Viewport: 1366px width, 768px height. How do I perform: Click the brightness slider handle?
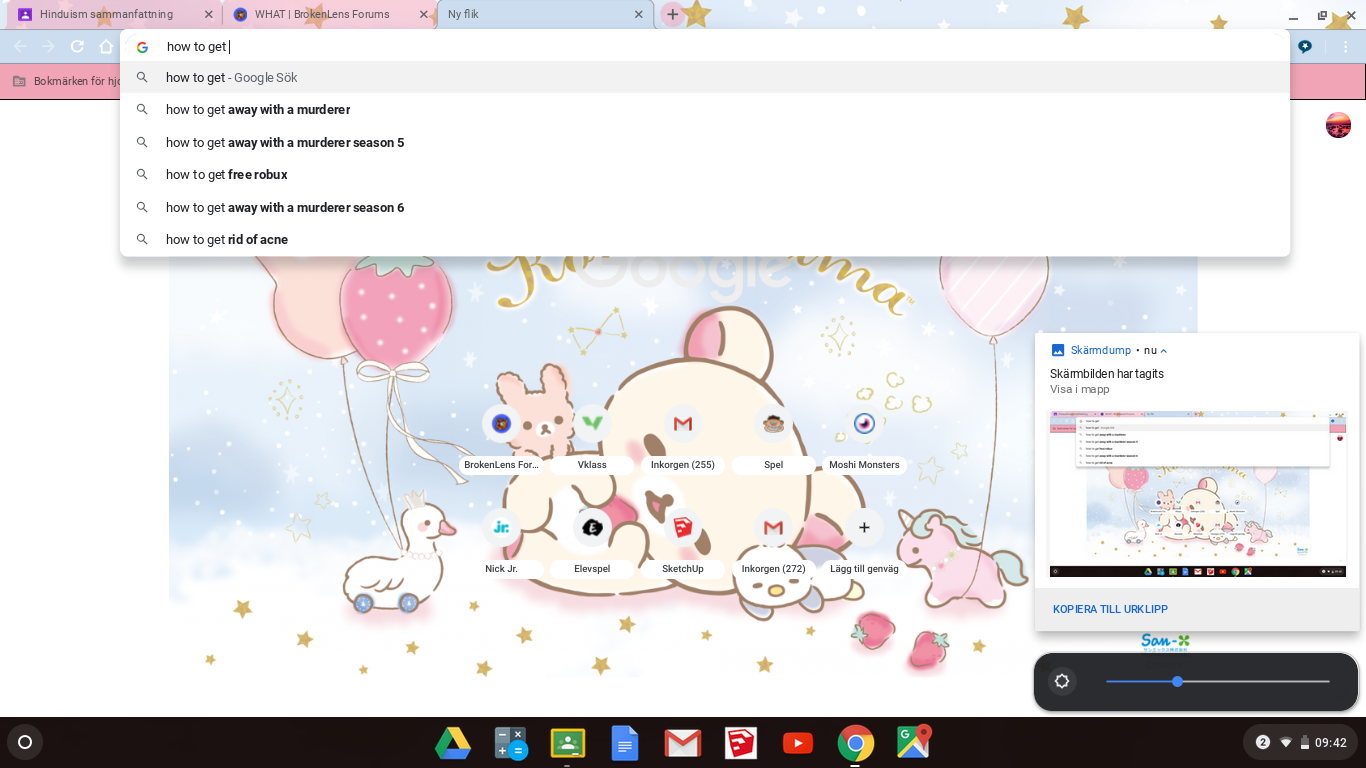click(1177, 681)
